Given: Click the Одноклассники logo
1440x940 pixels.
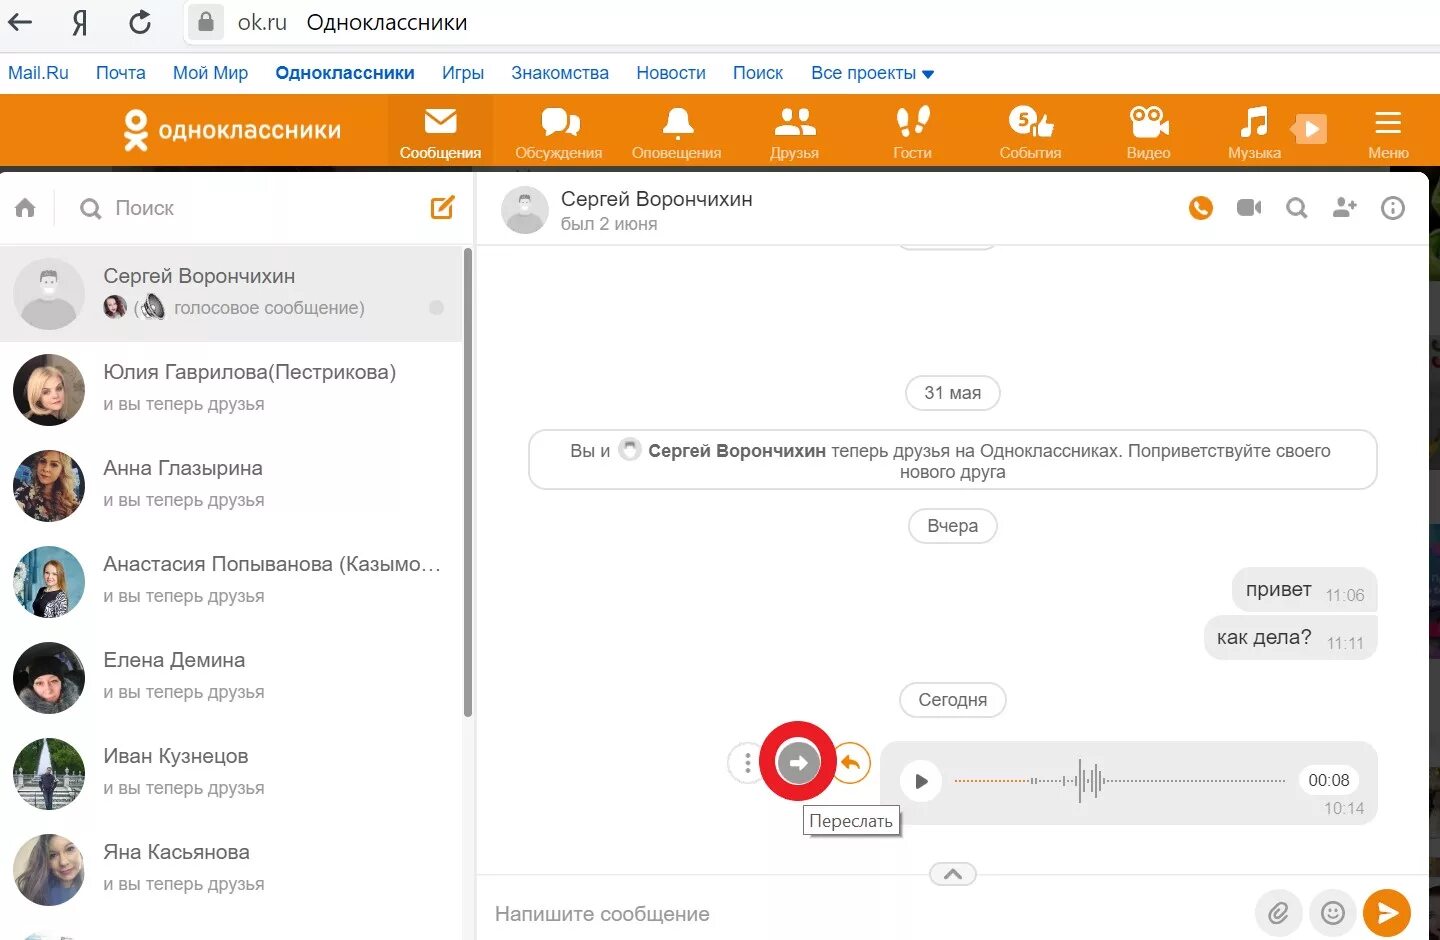Looking at the screenshot, I should tap(232, 130).
